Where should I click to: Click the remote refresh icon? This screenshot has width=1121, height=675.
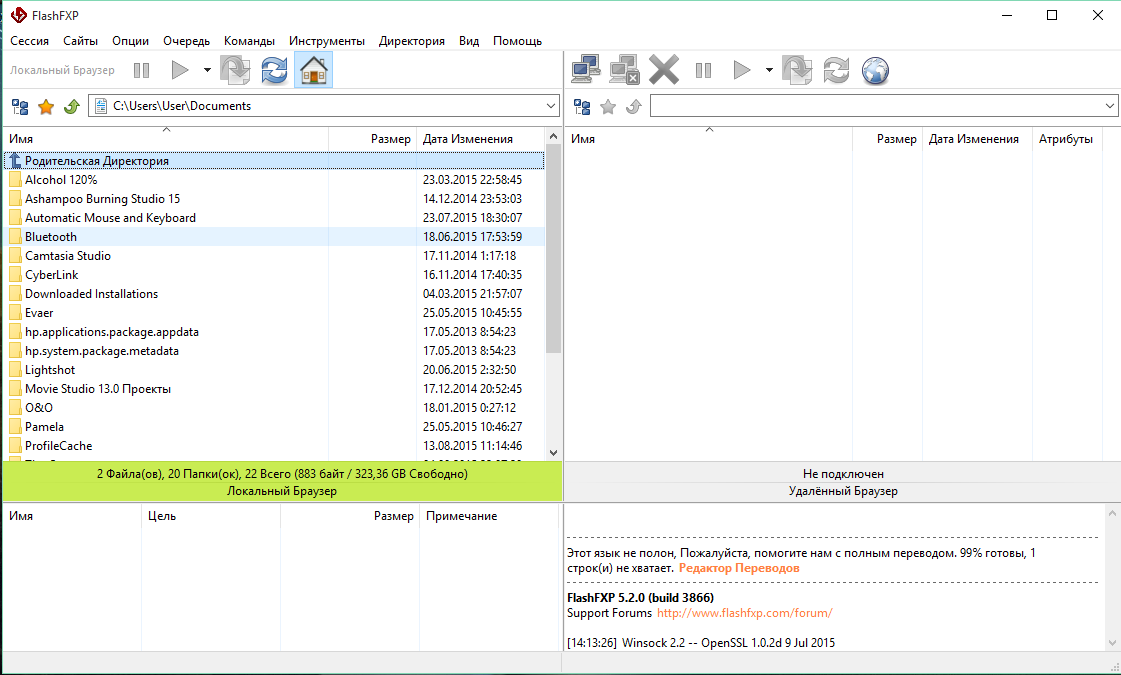coord(836,70)
